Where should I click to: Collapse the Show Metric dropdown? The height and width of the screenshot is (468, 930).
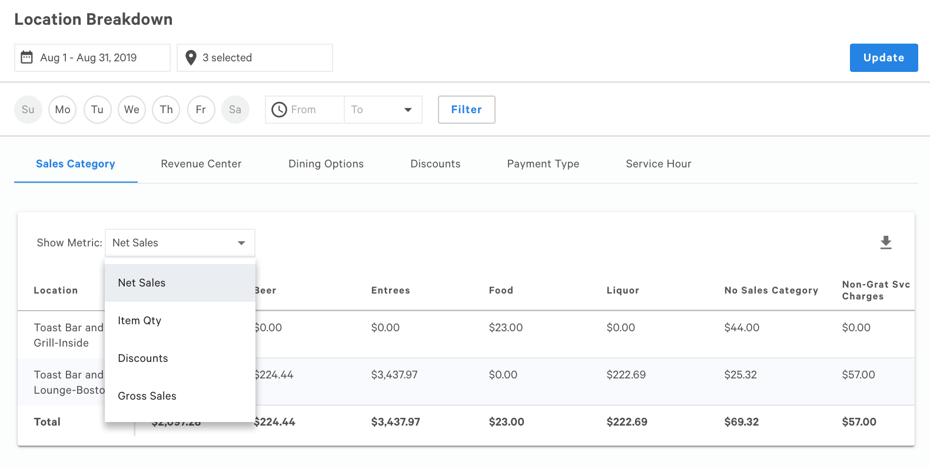pyautogui.click(x=180, y=243)
